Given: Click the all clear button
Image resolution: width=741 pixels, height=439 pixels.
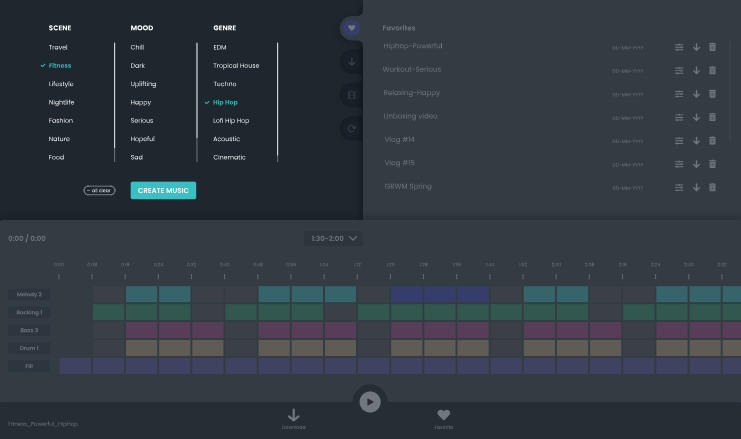Looking at the screenshot, I should pyautogui.click(x=100, y=190).
